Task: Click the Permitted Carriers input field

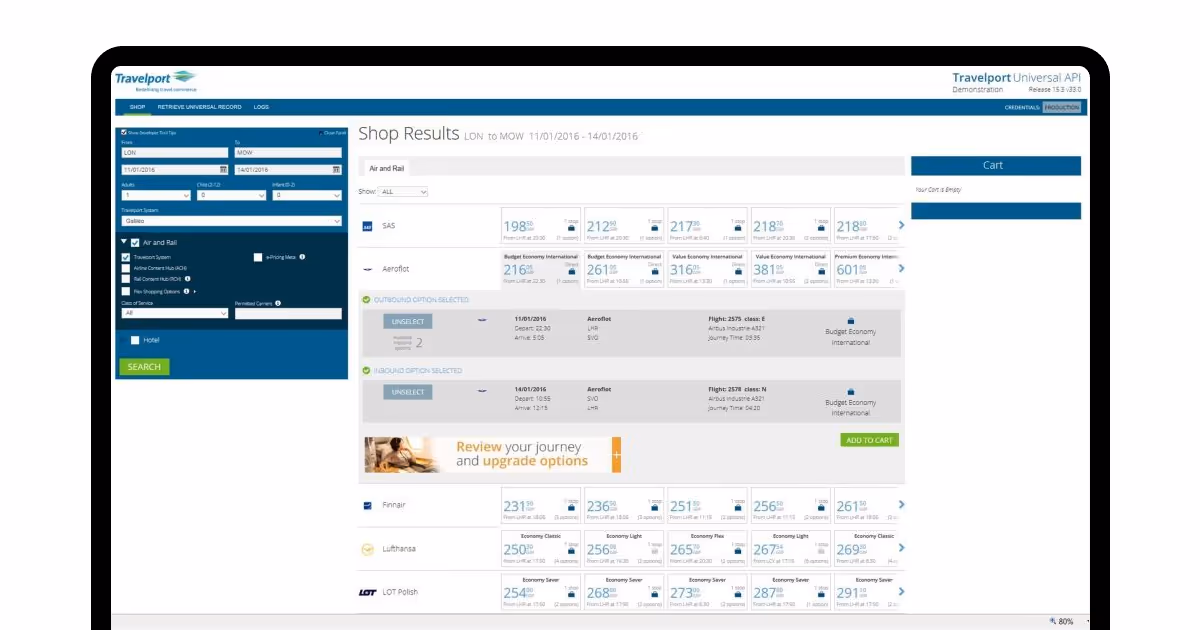Action: (x=288, y=313)
